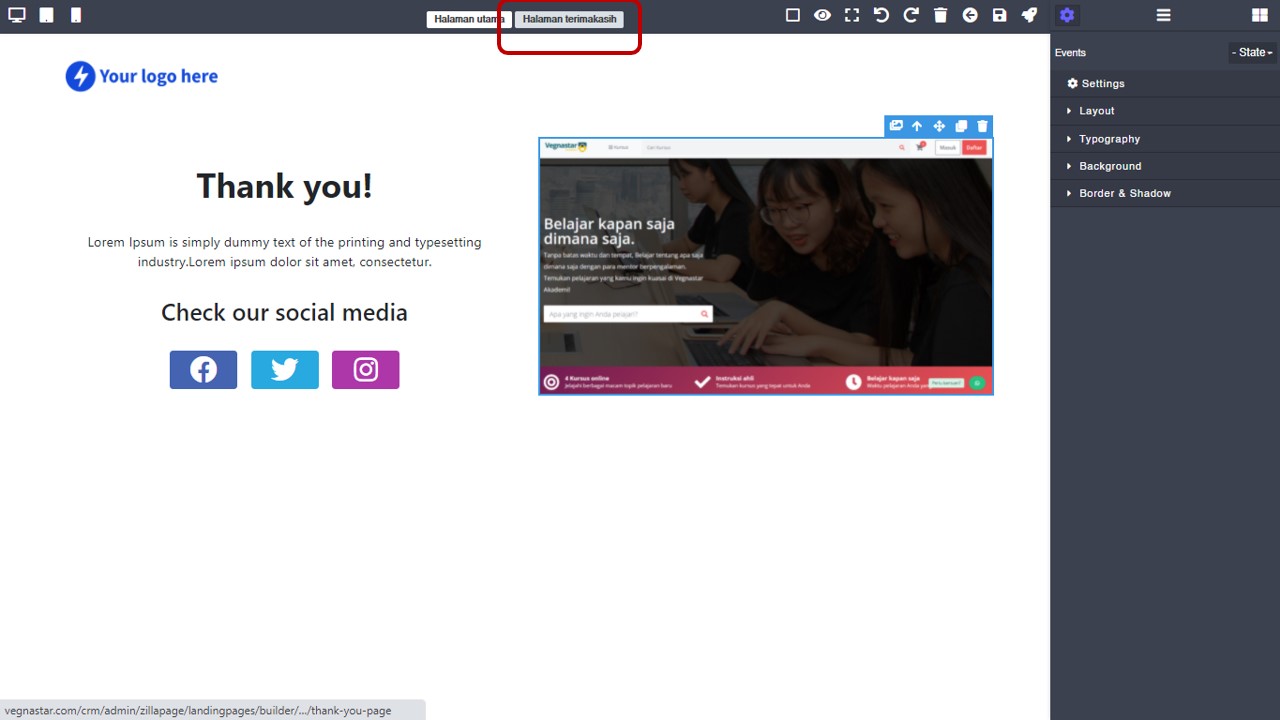Click the rocket publish icon
This screenshot has width=1280, height=720.
tap(1029, 15)
